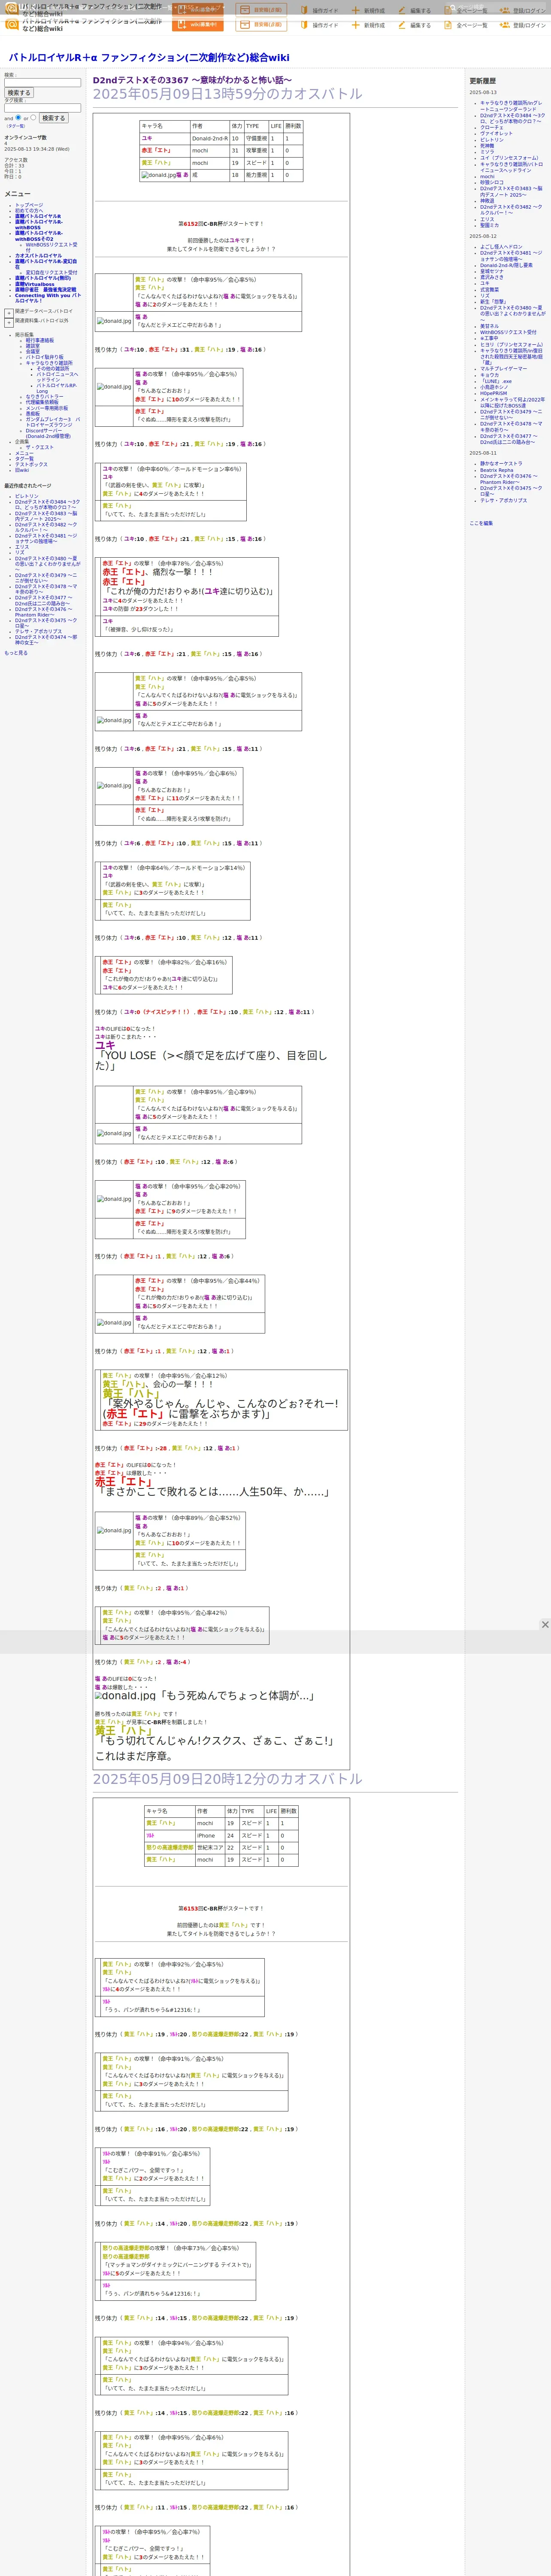The image size is (551, 2576).
Task: Open the 雑談室 board link
Action: [33, 346]
